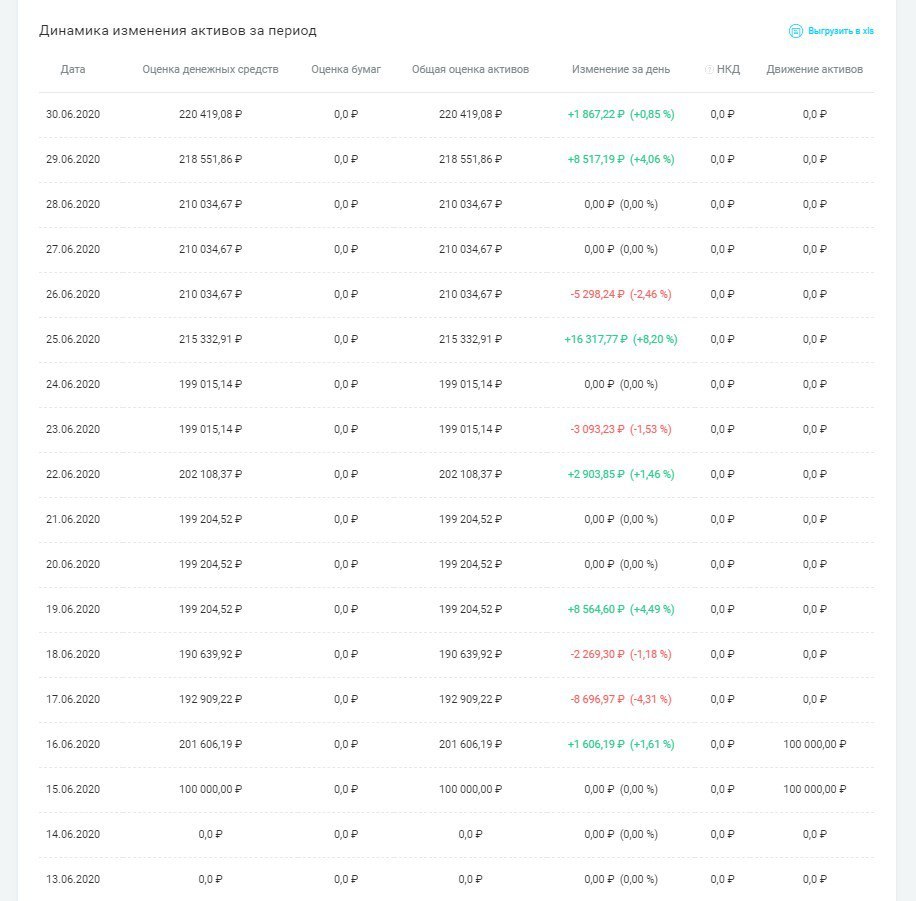Click the xls export icon

tap(795, 31)
